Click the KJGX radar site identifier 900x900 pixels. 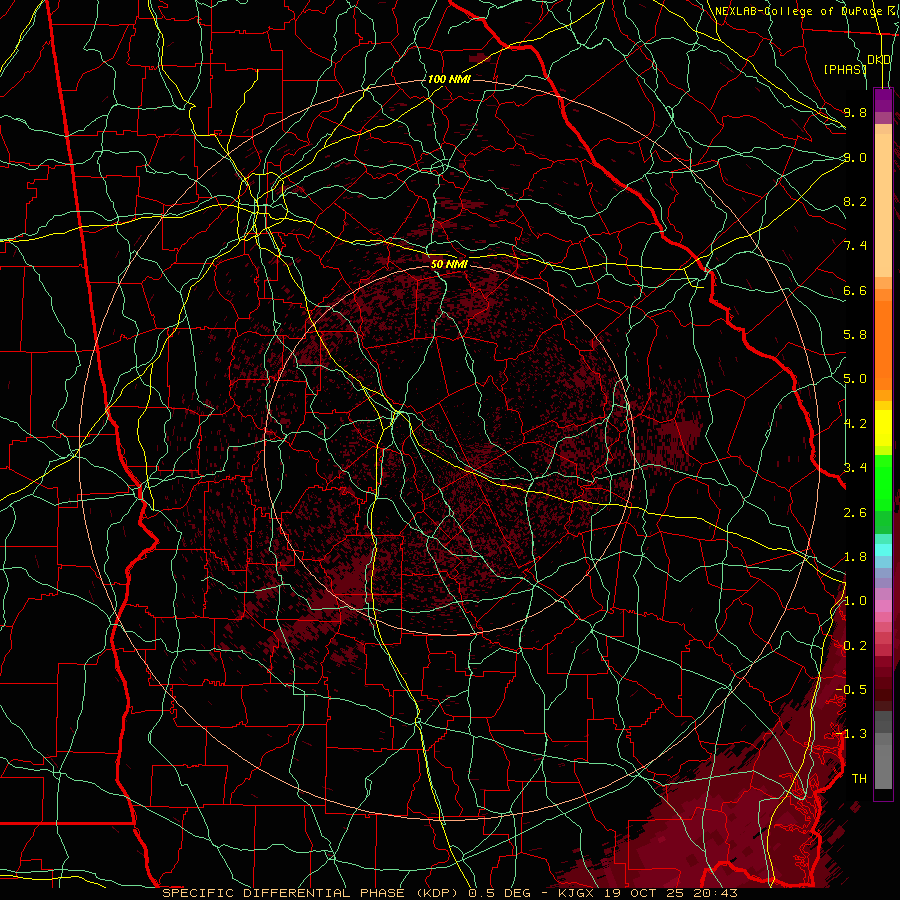pos(577,893)
